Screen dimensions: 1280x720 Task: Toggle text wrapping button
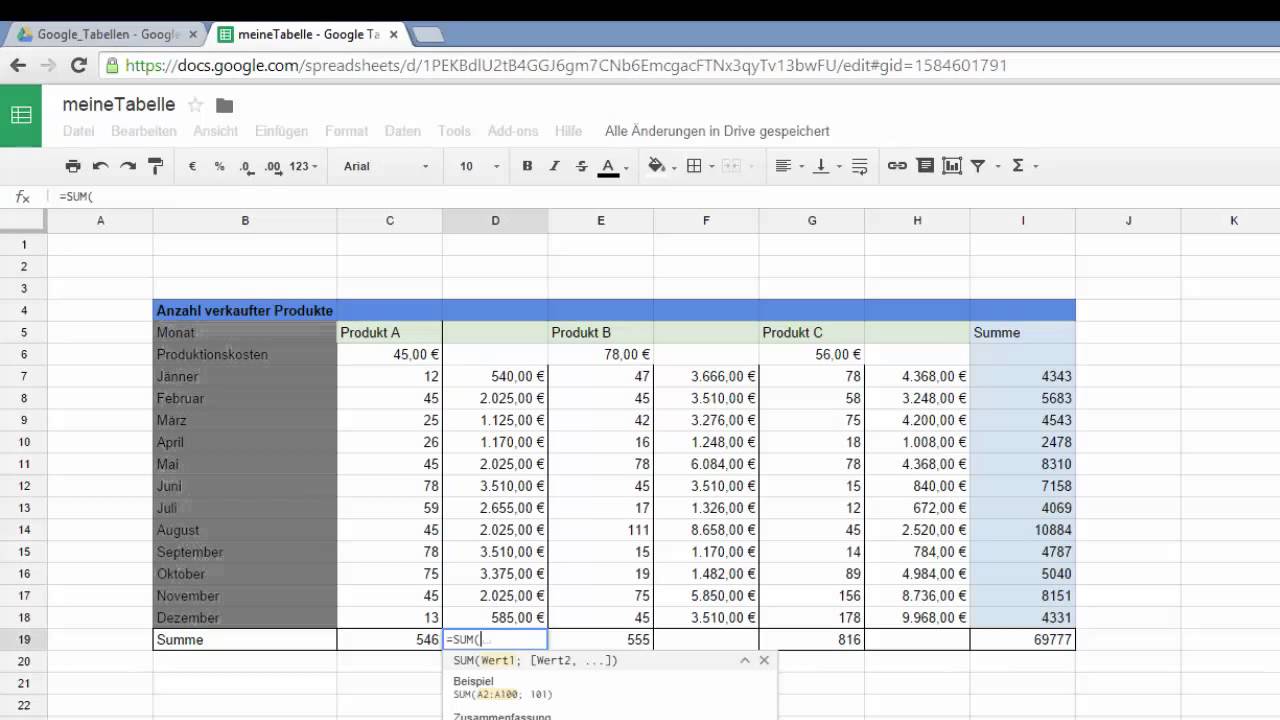(x=859, y=166)
